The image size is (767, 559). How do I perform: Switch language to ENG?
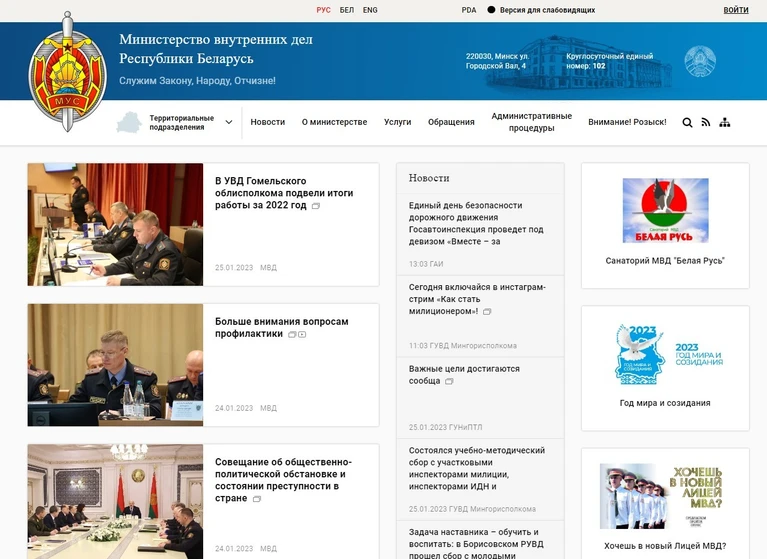click(x=370, y=10)
